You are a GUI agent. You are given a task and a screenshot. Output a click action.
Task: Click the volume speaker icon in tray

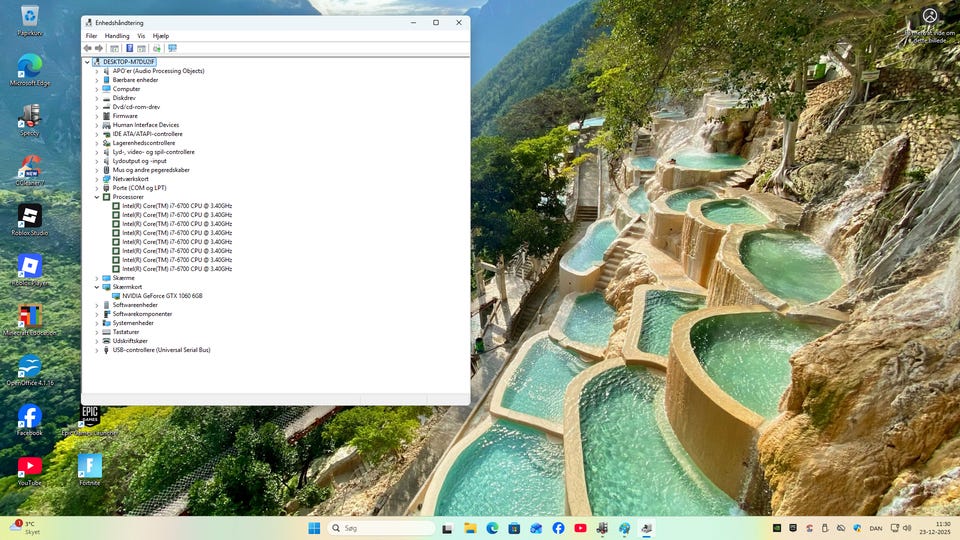point(907,528)
